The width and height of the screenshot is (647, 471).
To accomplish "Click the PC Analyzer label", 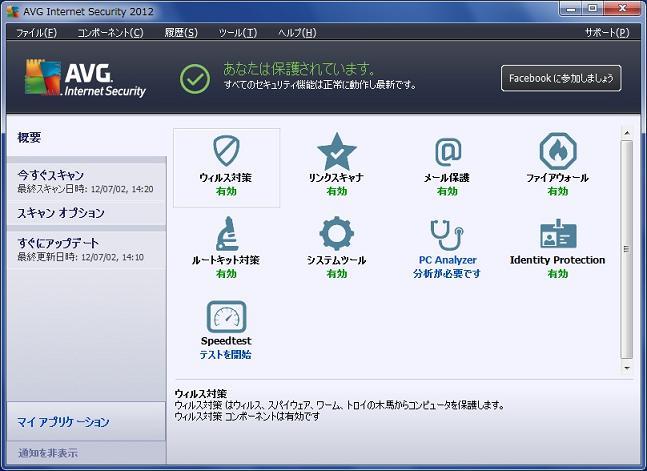I will [x=448, y=260].
